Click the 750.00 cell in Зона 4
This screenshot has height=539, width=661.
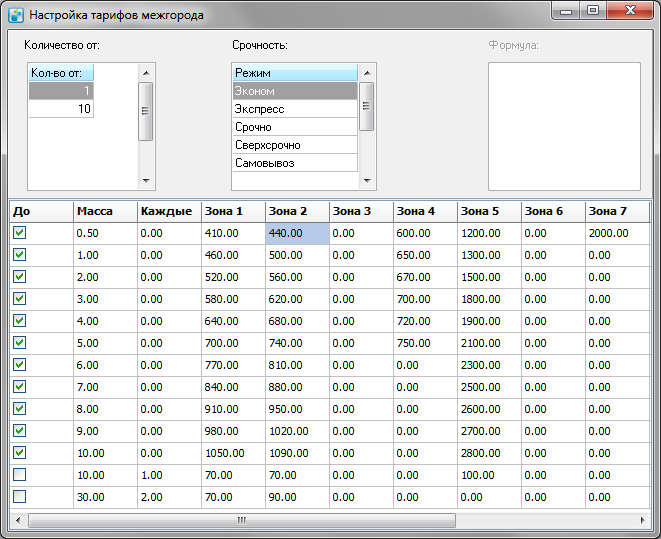(x=425, y=343)
